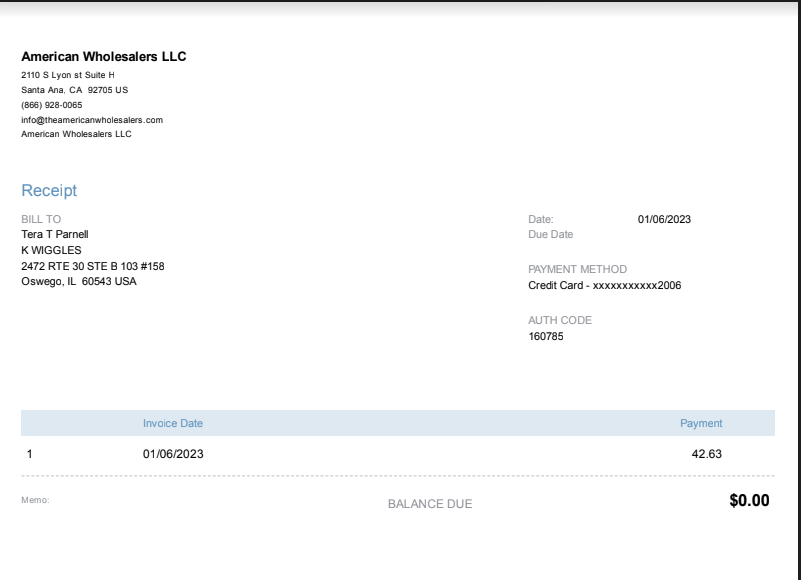801x580 pixels.
Task: Click the auth code 160785
Action: (x=546, y=337)
